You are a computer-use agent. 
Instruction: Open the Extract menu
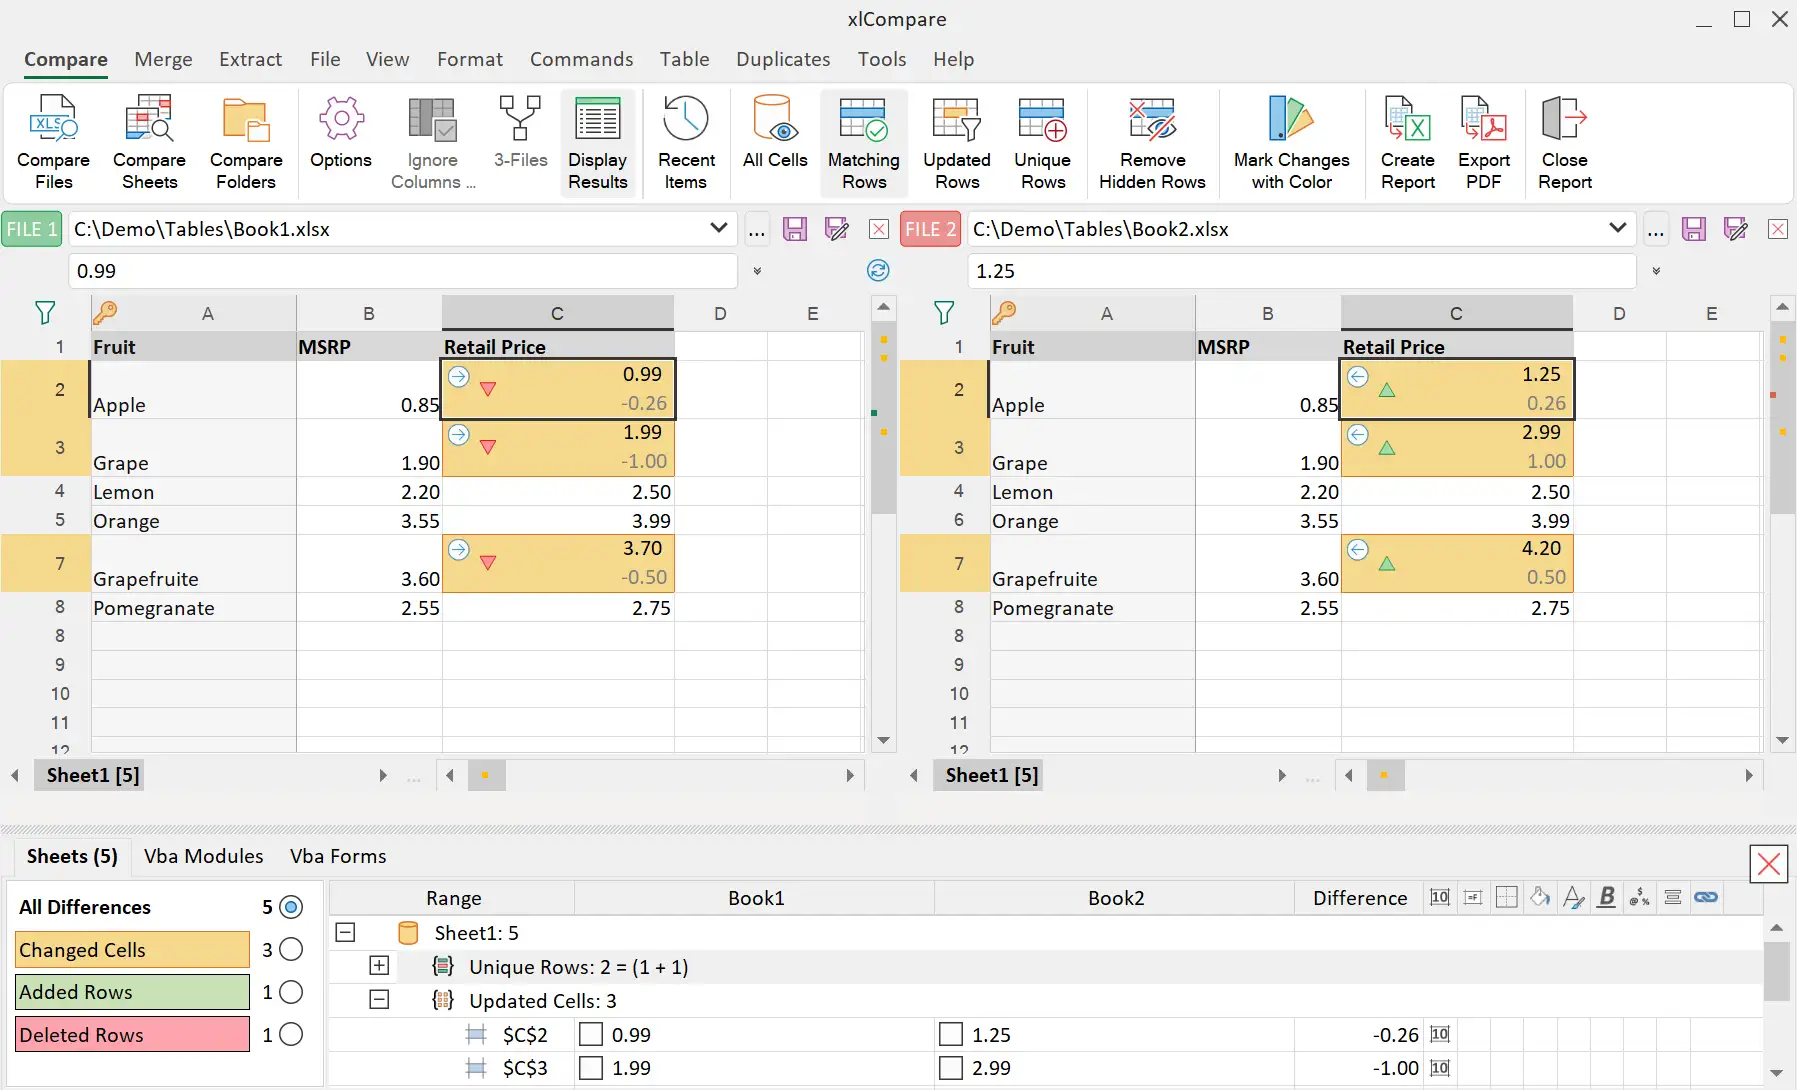pos(250,59)
